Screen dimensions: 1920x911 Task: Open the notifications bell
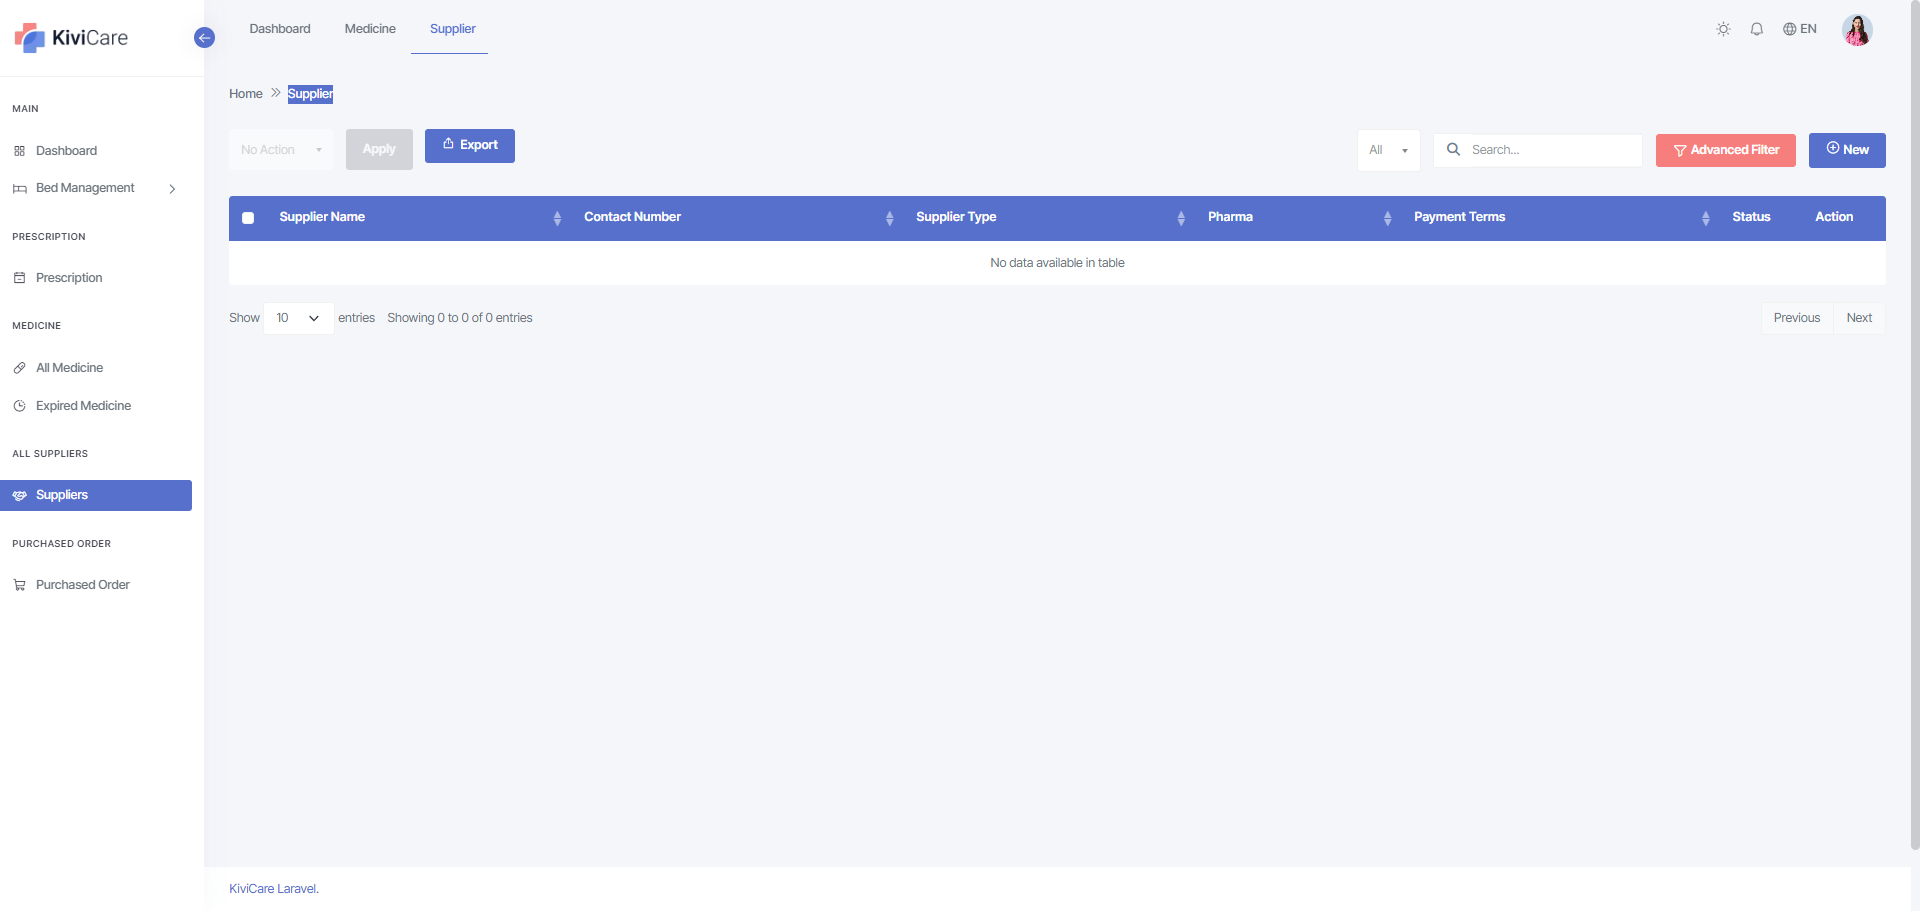point(1756,29)
